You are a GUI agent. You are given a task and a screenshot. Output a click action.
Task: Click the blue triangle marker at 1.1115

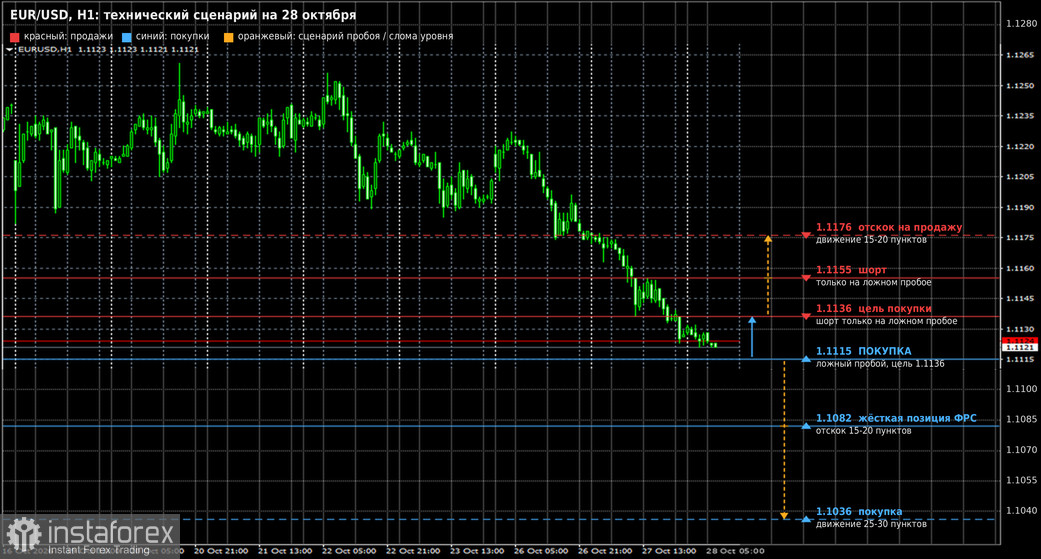(806, 359)
